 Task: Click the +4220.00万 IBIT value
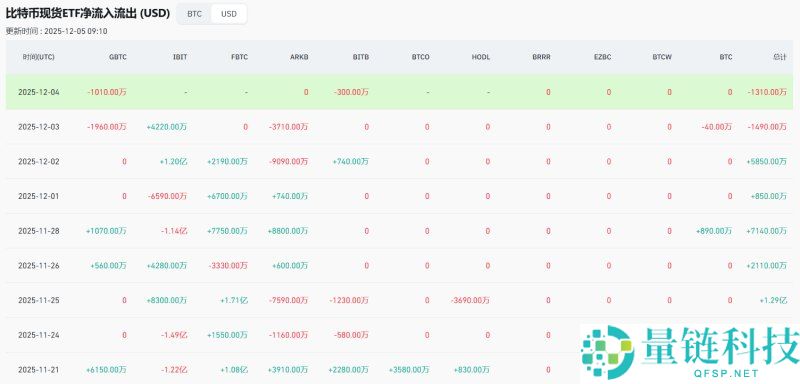click(166, 126)
